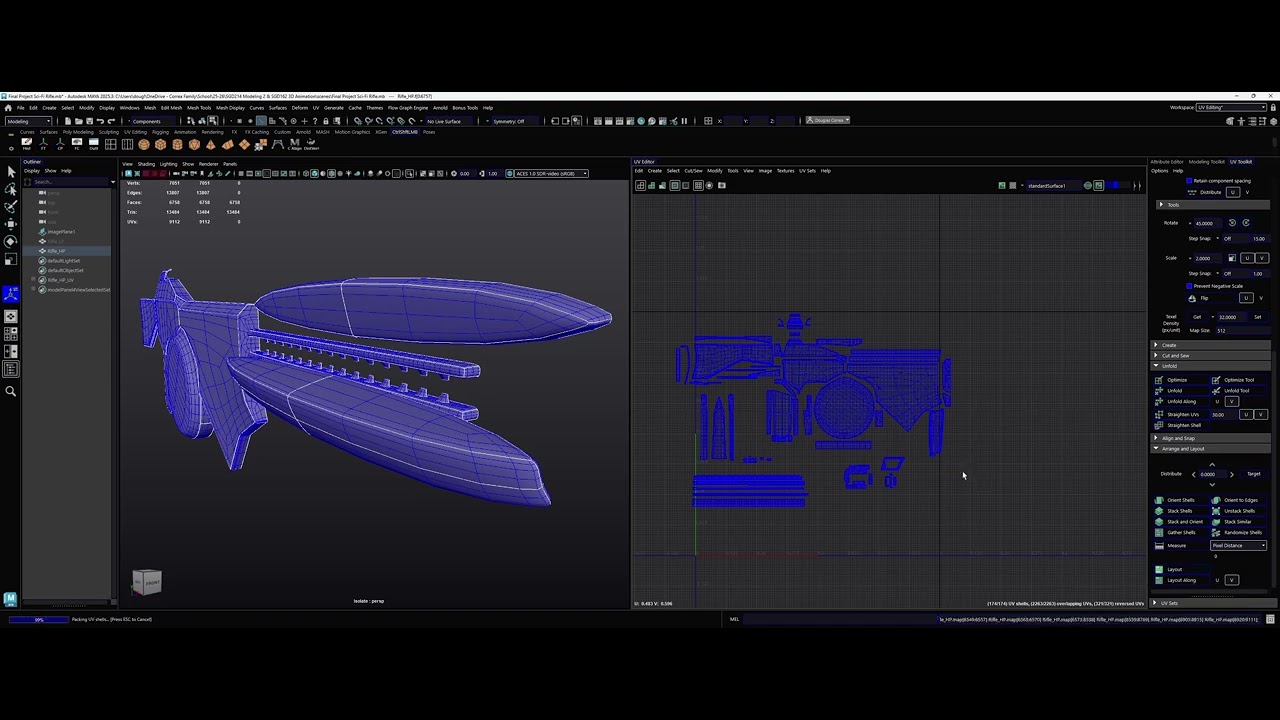Screen dimensions: 1280x720
Task: Activate the Lasso select tool
Action: point(11,189)
